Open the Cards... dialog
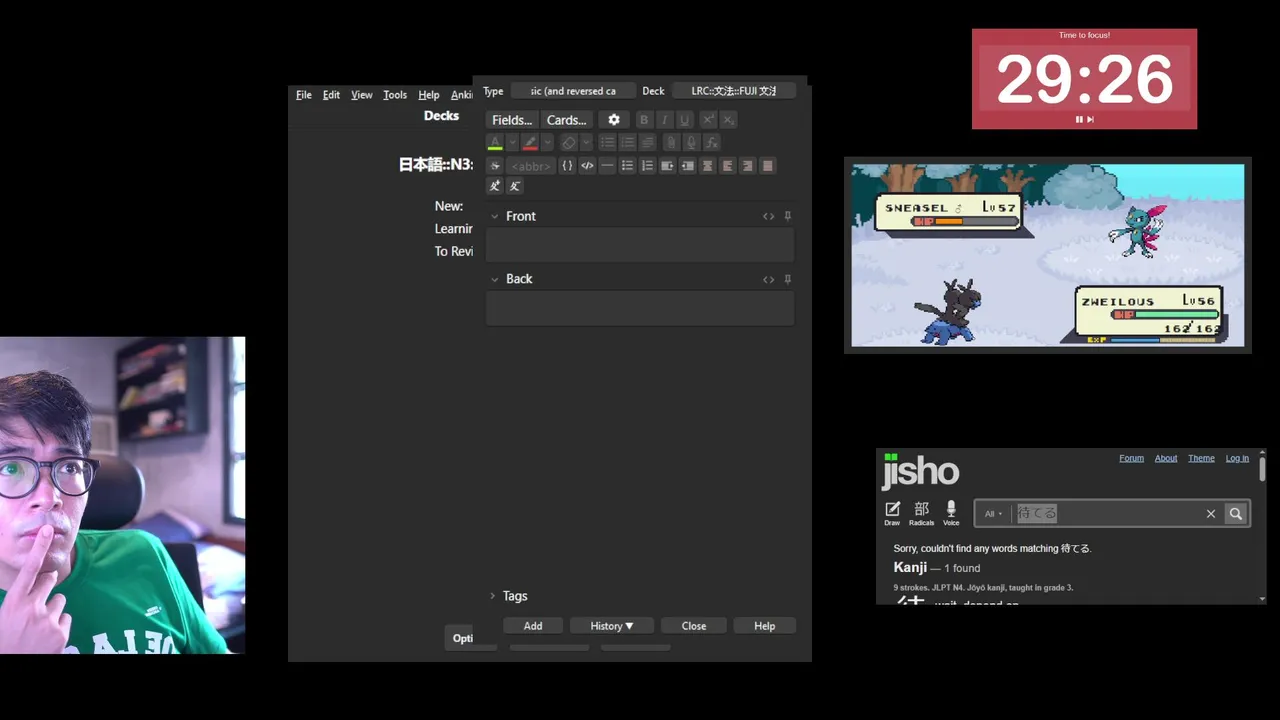Viewport: 1280px width, 720px height. [x=566, y=120]
